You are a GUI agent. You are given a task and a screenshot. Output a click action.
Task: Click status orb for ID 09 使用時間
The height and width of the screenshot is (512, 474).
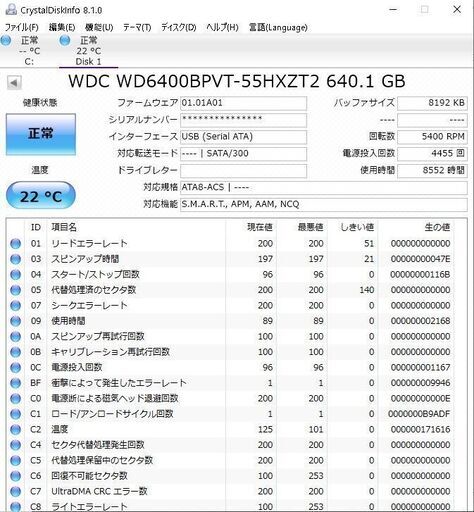(x=15, y=321)
